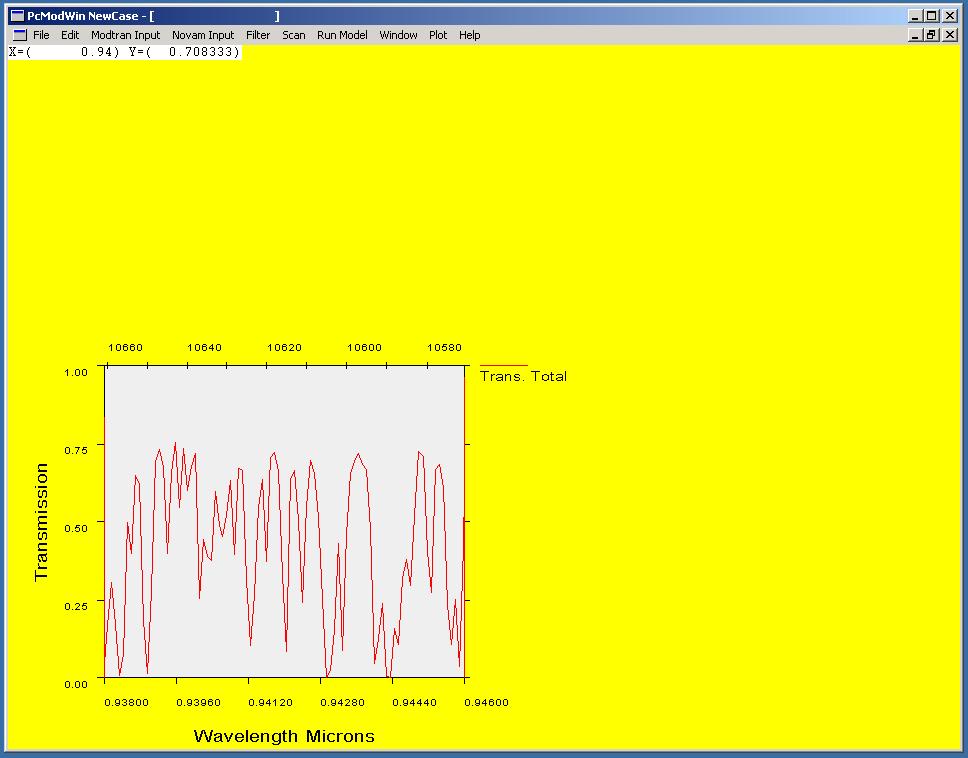Screen dimensions: 968x758
Task: Click the 0.93800 wavelength tick label
Action: pyautogui.click(x=127, y=702)
